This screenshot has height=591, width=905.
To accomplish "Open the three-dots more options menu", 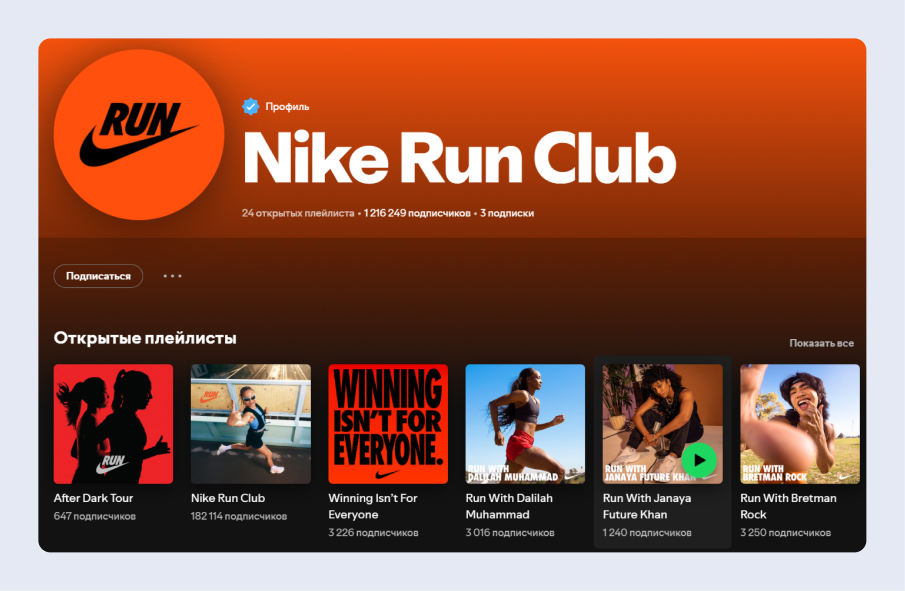I will pos(172,276).
